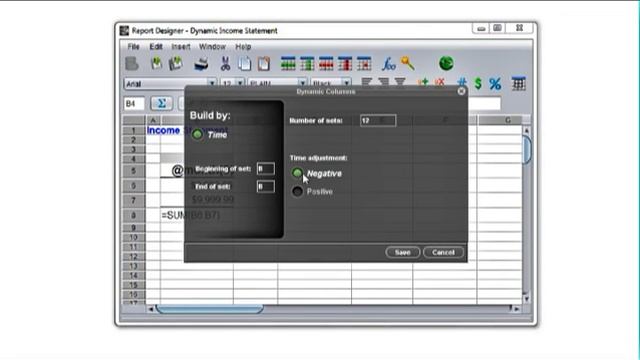Viewport: 640px width, 360px height.
Task: Click the delete column grid icon
Action: click(x=345, y=64)
